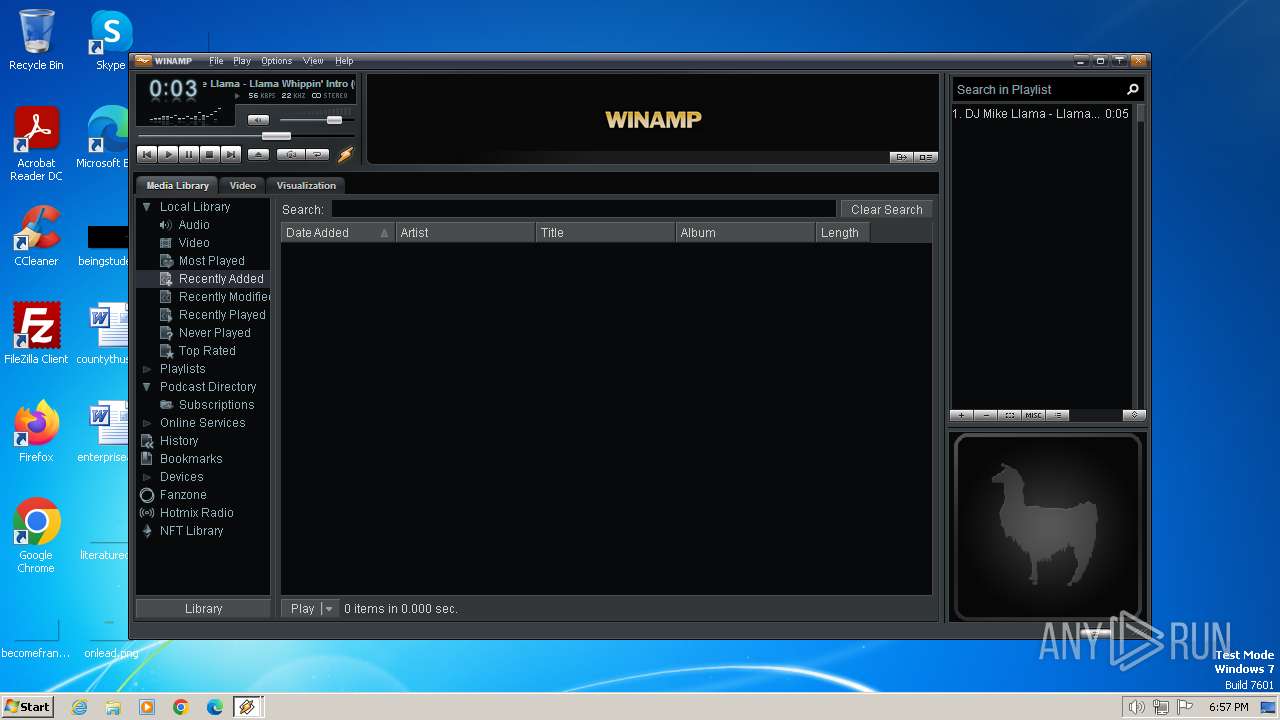Open the Options menu

[x=277, y=61]
